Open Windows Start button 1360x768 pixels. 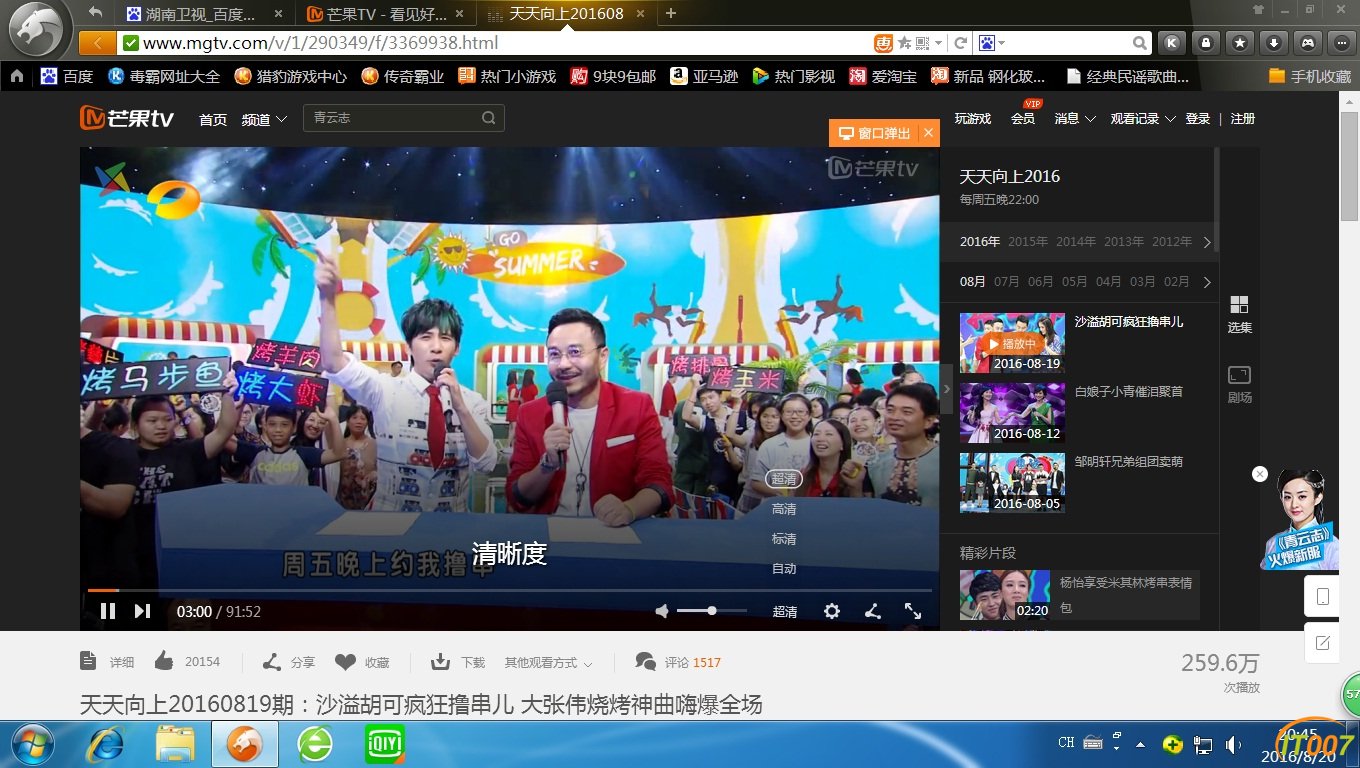(x=33, y=744)
